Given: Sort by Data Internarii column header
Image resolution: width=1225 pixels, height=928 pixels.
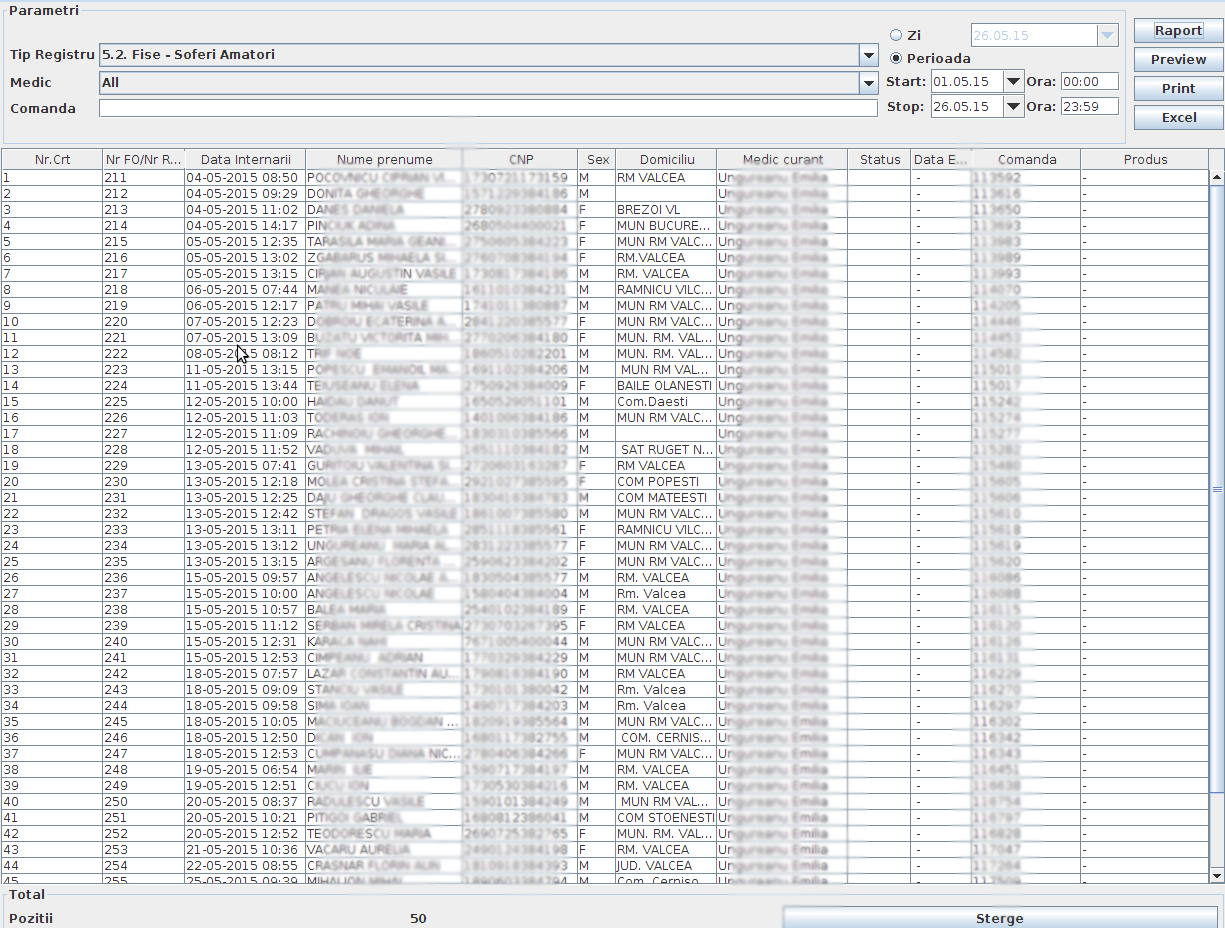Looking at the screenshot, I should click(245, 159).
